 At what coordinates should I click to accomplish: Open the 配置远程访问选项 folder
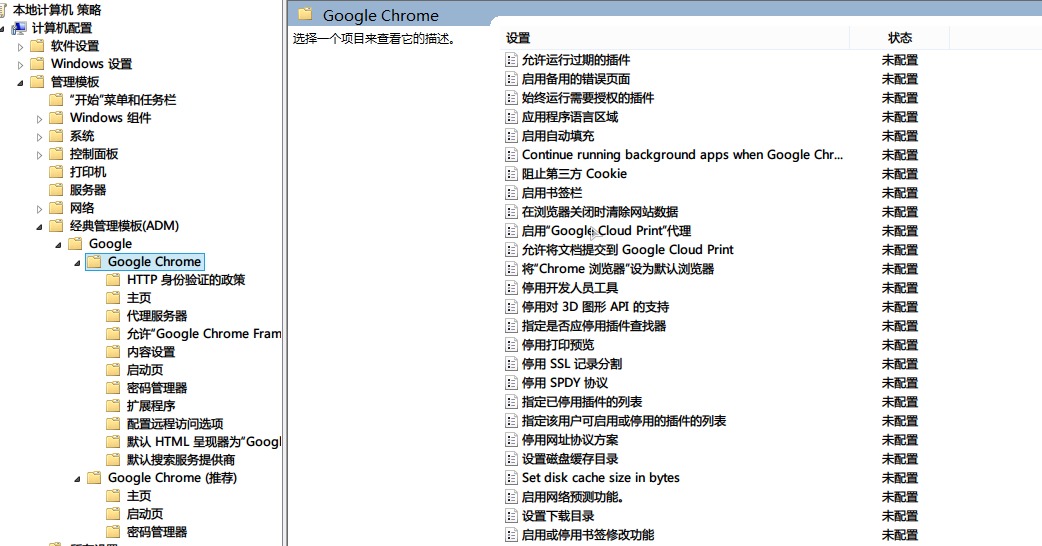click(x=175, y=423)
